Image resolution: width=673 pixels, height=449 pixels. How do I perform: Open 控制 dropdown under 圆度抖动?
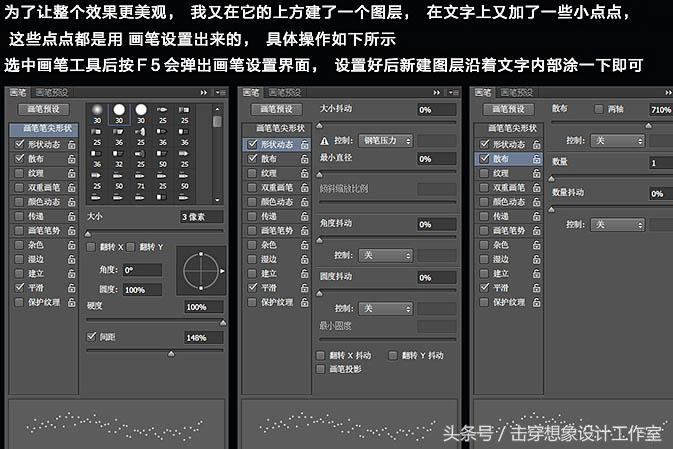coord(386,309)
